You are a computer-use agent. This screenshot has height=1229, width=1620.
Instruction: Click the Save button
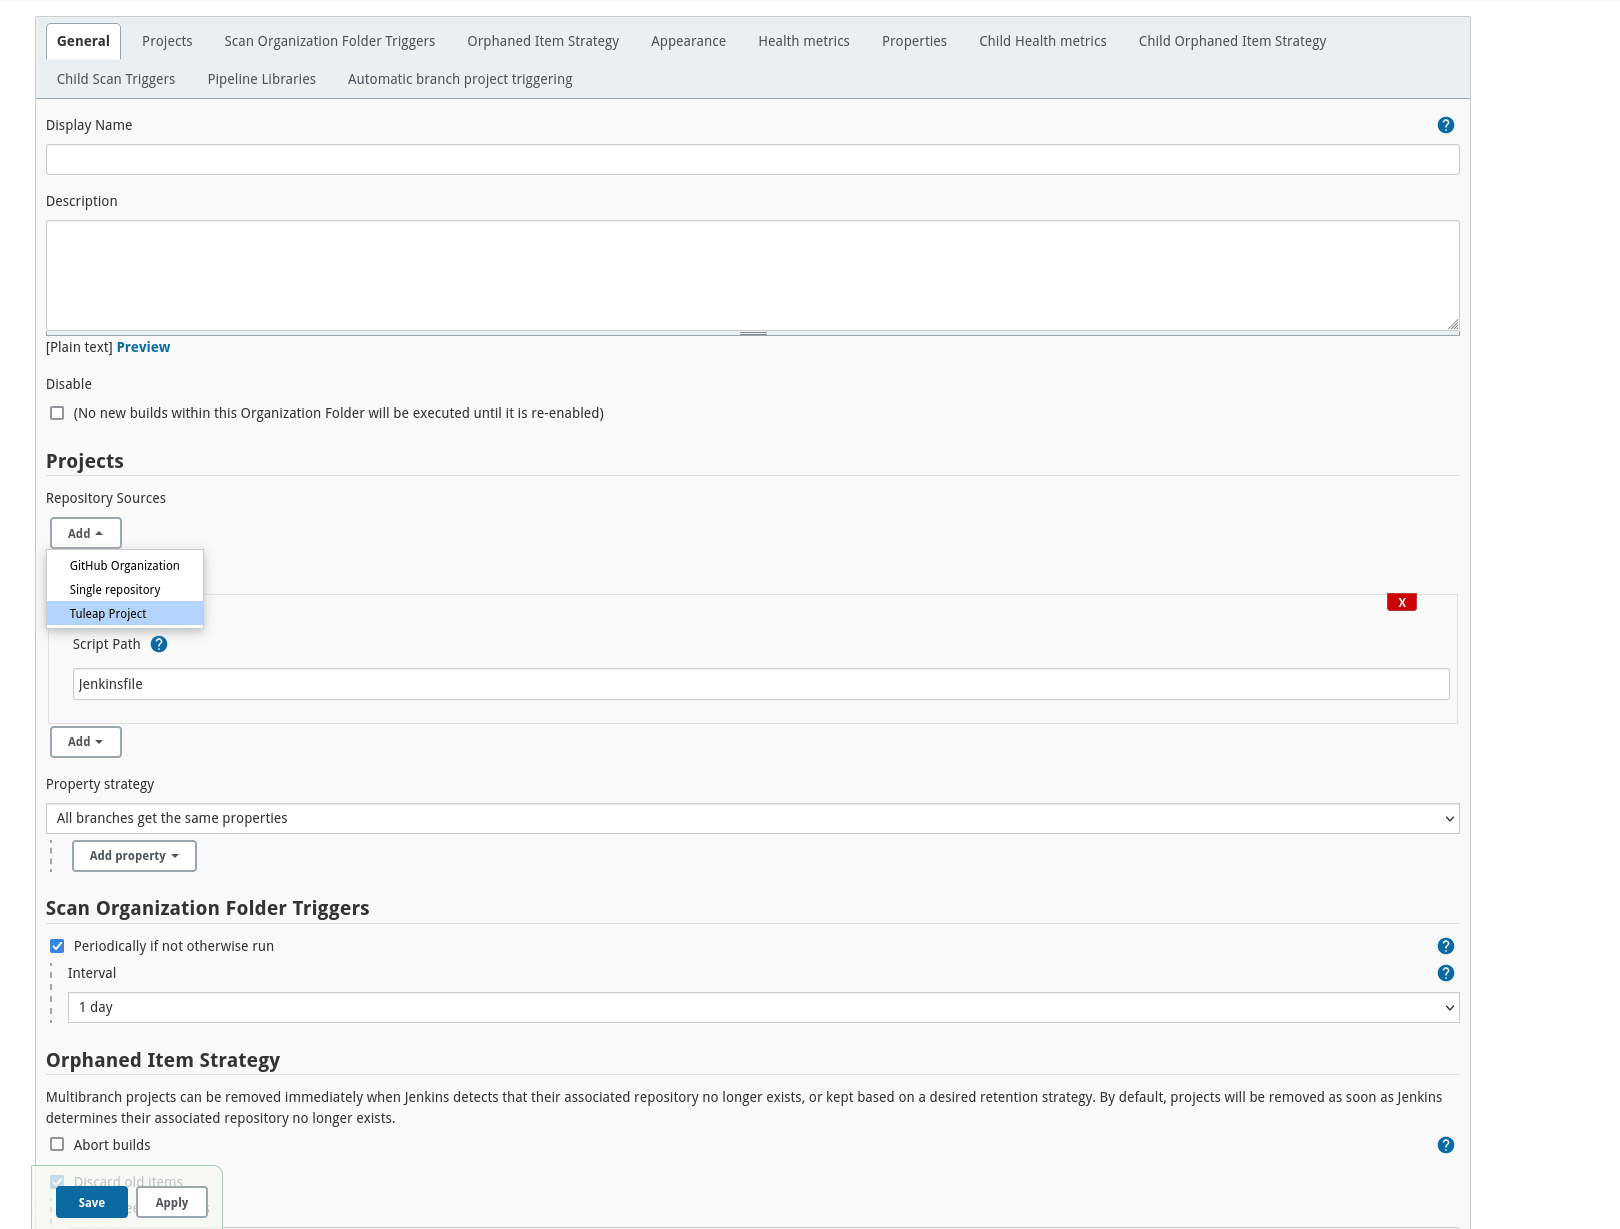point(91,1202)
